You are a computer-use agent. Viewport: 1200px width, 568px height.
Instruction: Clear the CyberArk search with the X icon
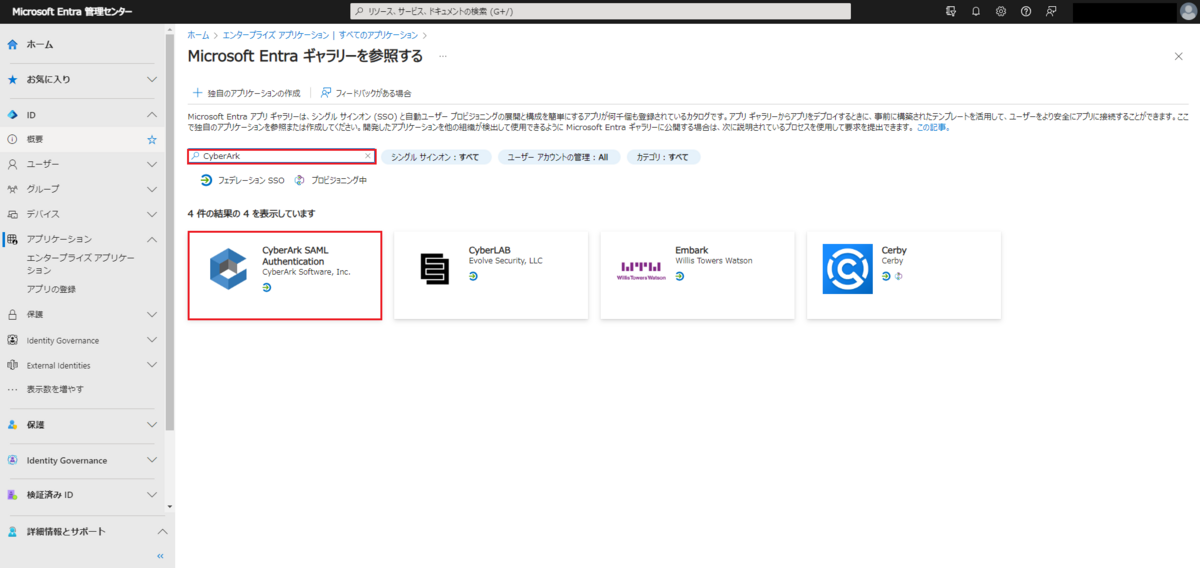tap(367, 157)
